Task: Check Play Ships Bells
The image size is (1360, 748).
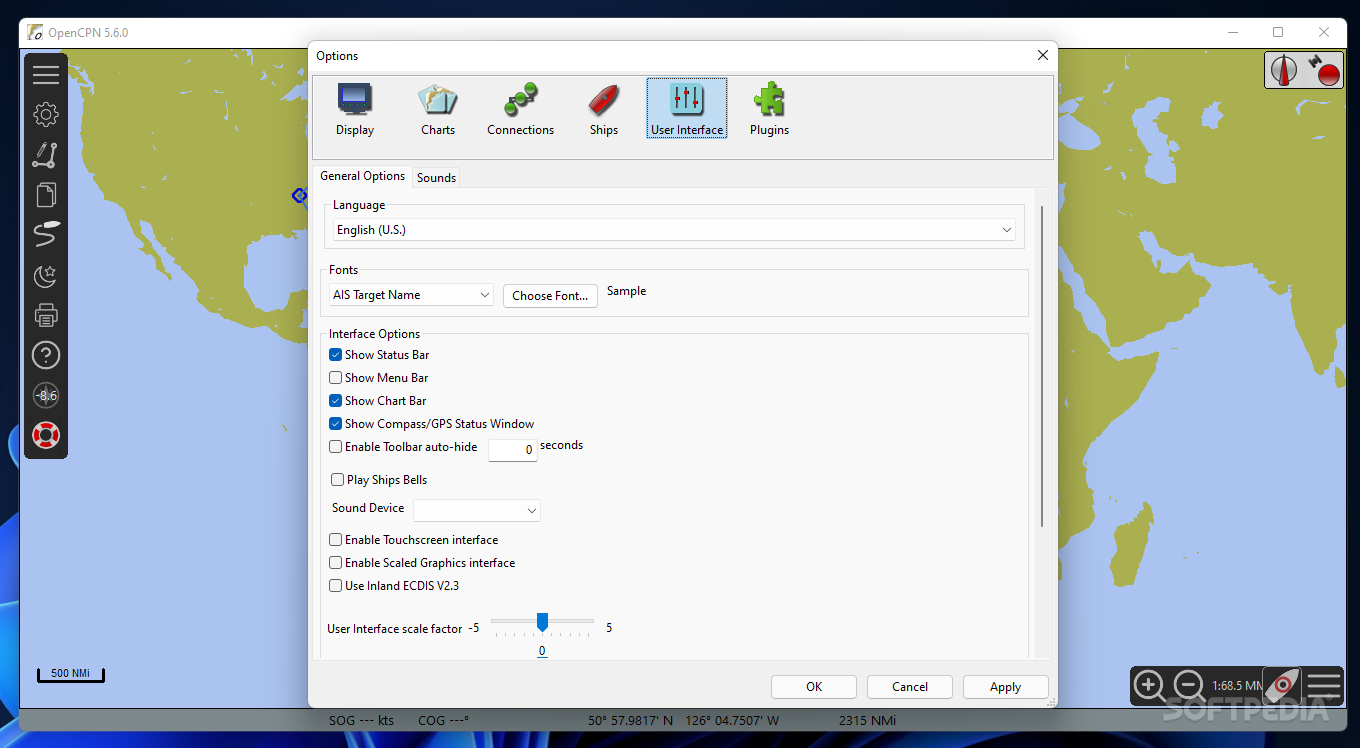Action: pos(338,480)
